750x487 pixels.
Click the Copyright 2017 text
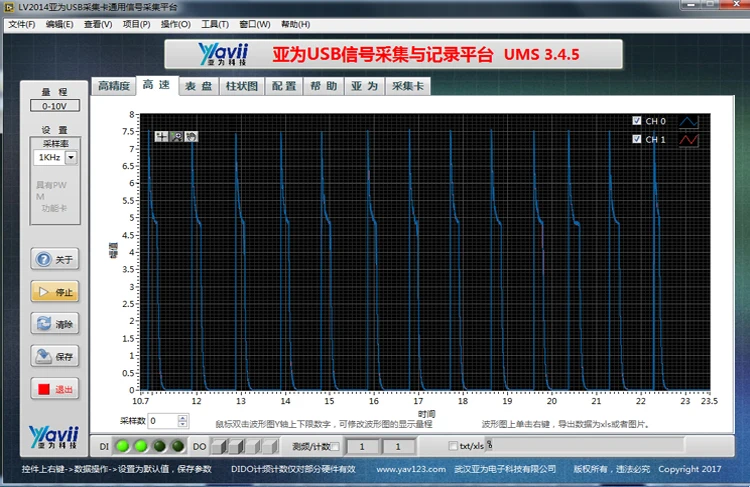689,469
